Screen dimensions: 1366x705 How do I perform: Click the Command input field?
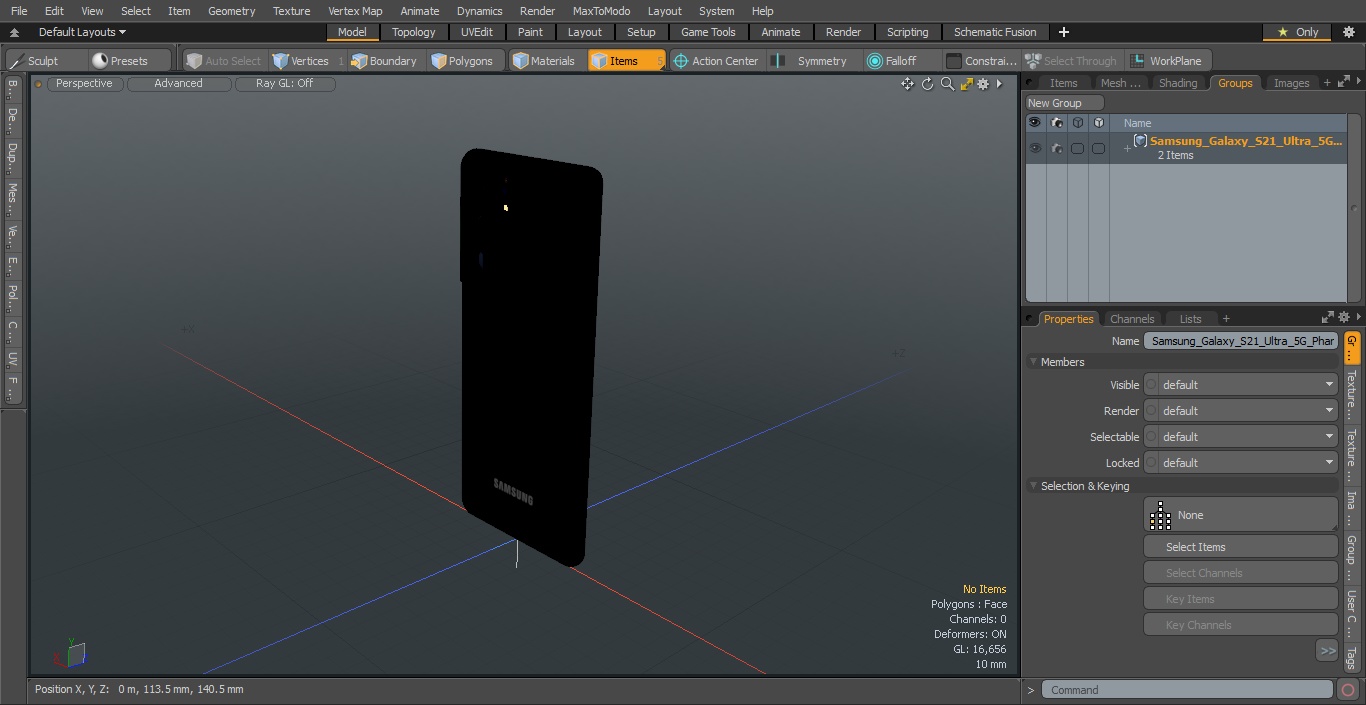coord(1187,690)
